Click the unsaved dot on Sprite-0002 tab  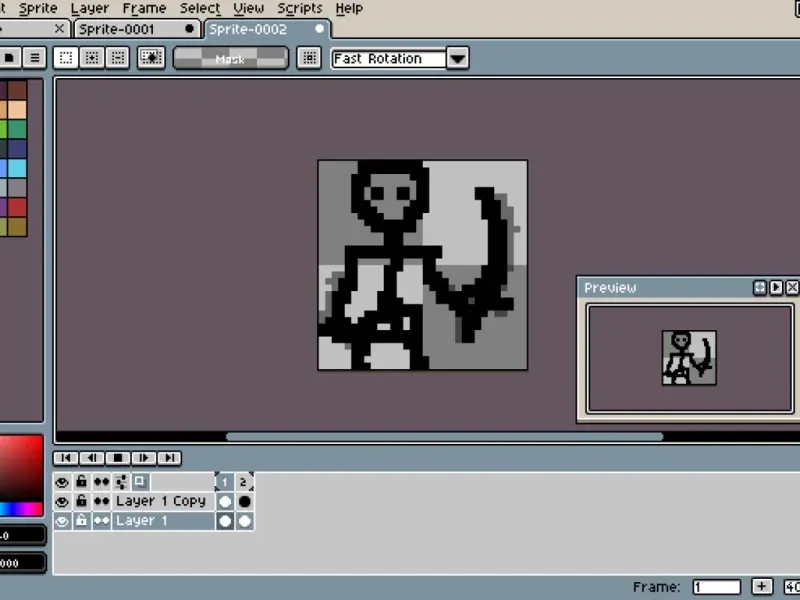pyautogui.click(x=319, y=29)
